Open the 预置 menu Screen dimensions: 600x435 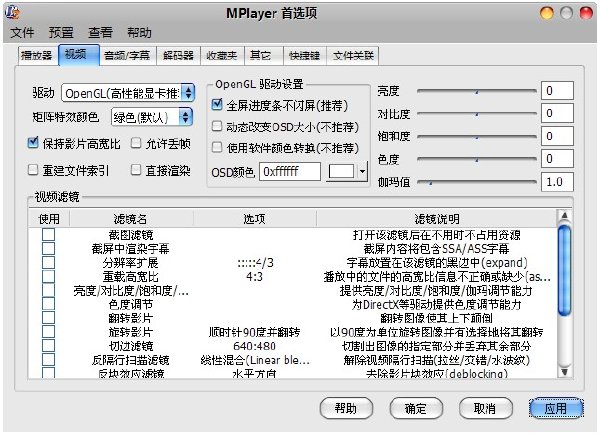pyautogui.click(x=61, y=33)
